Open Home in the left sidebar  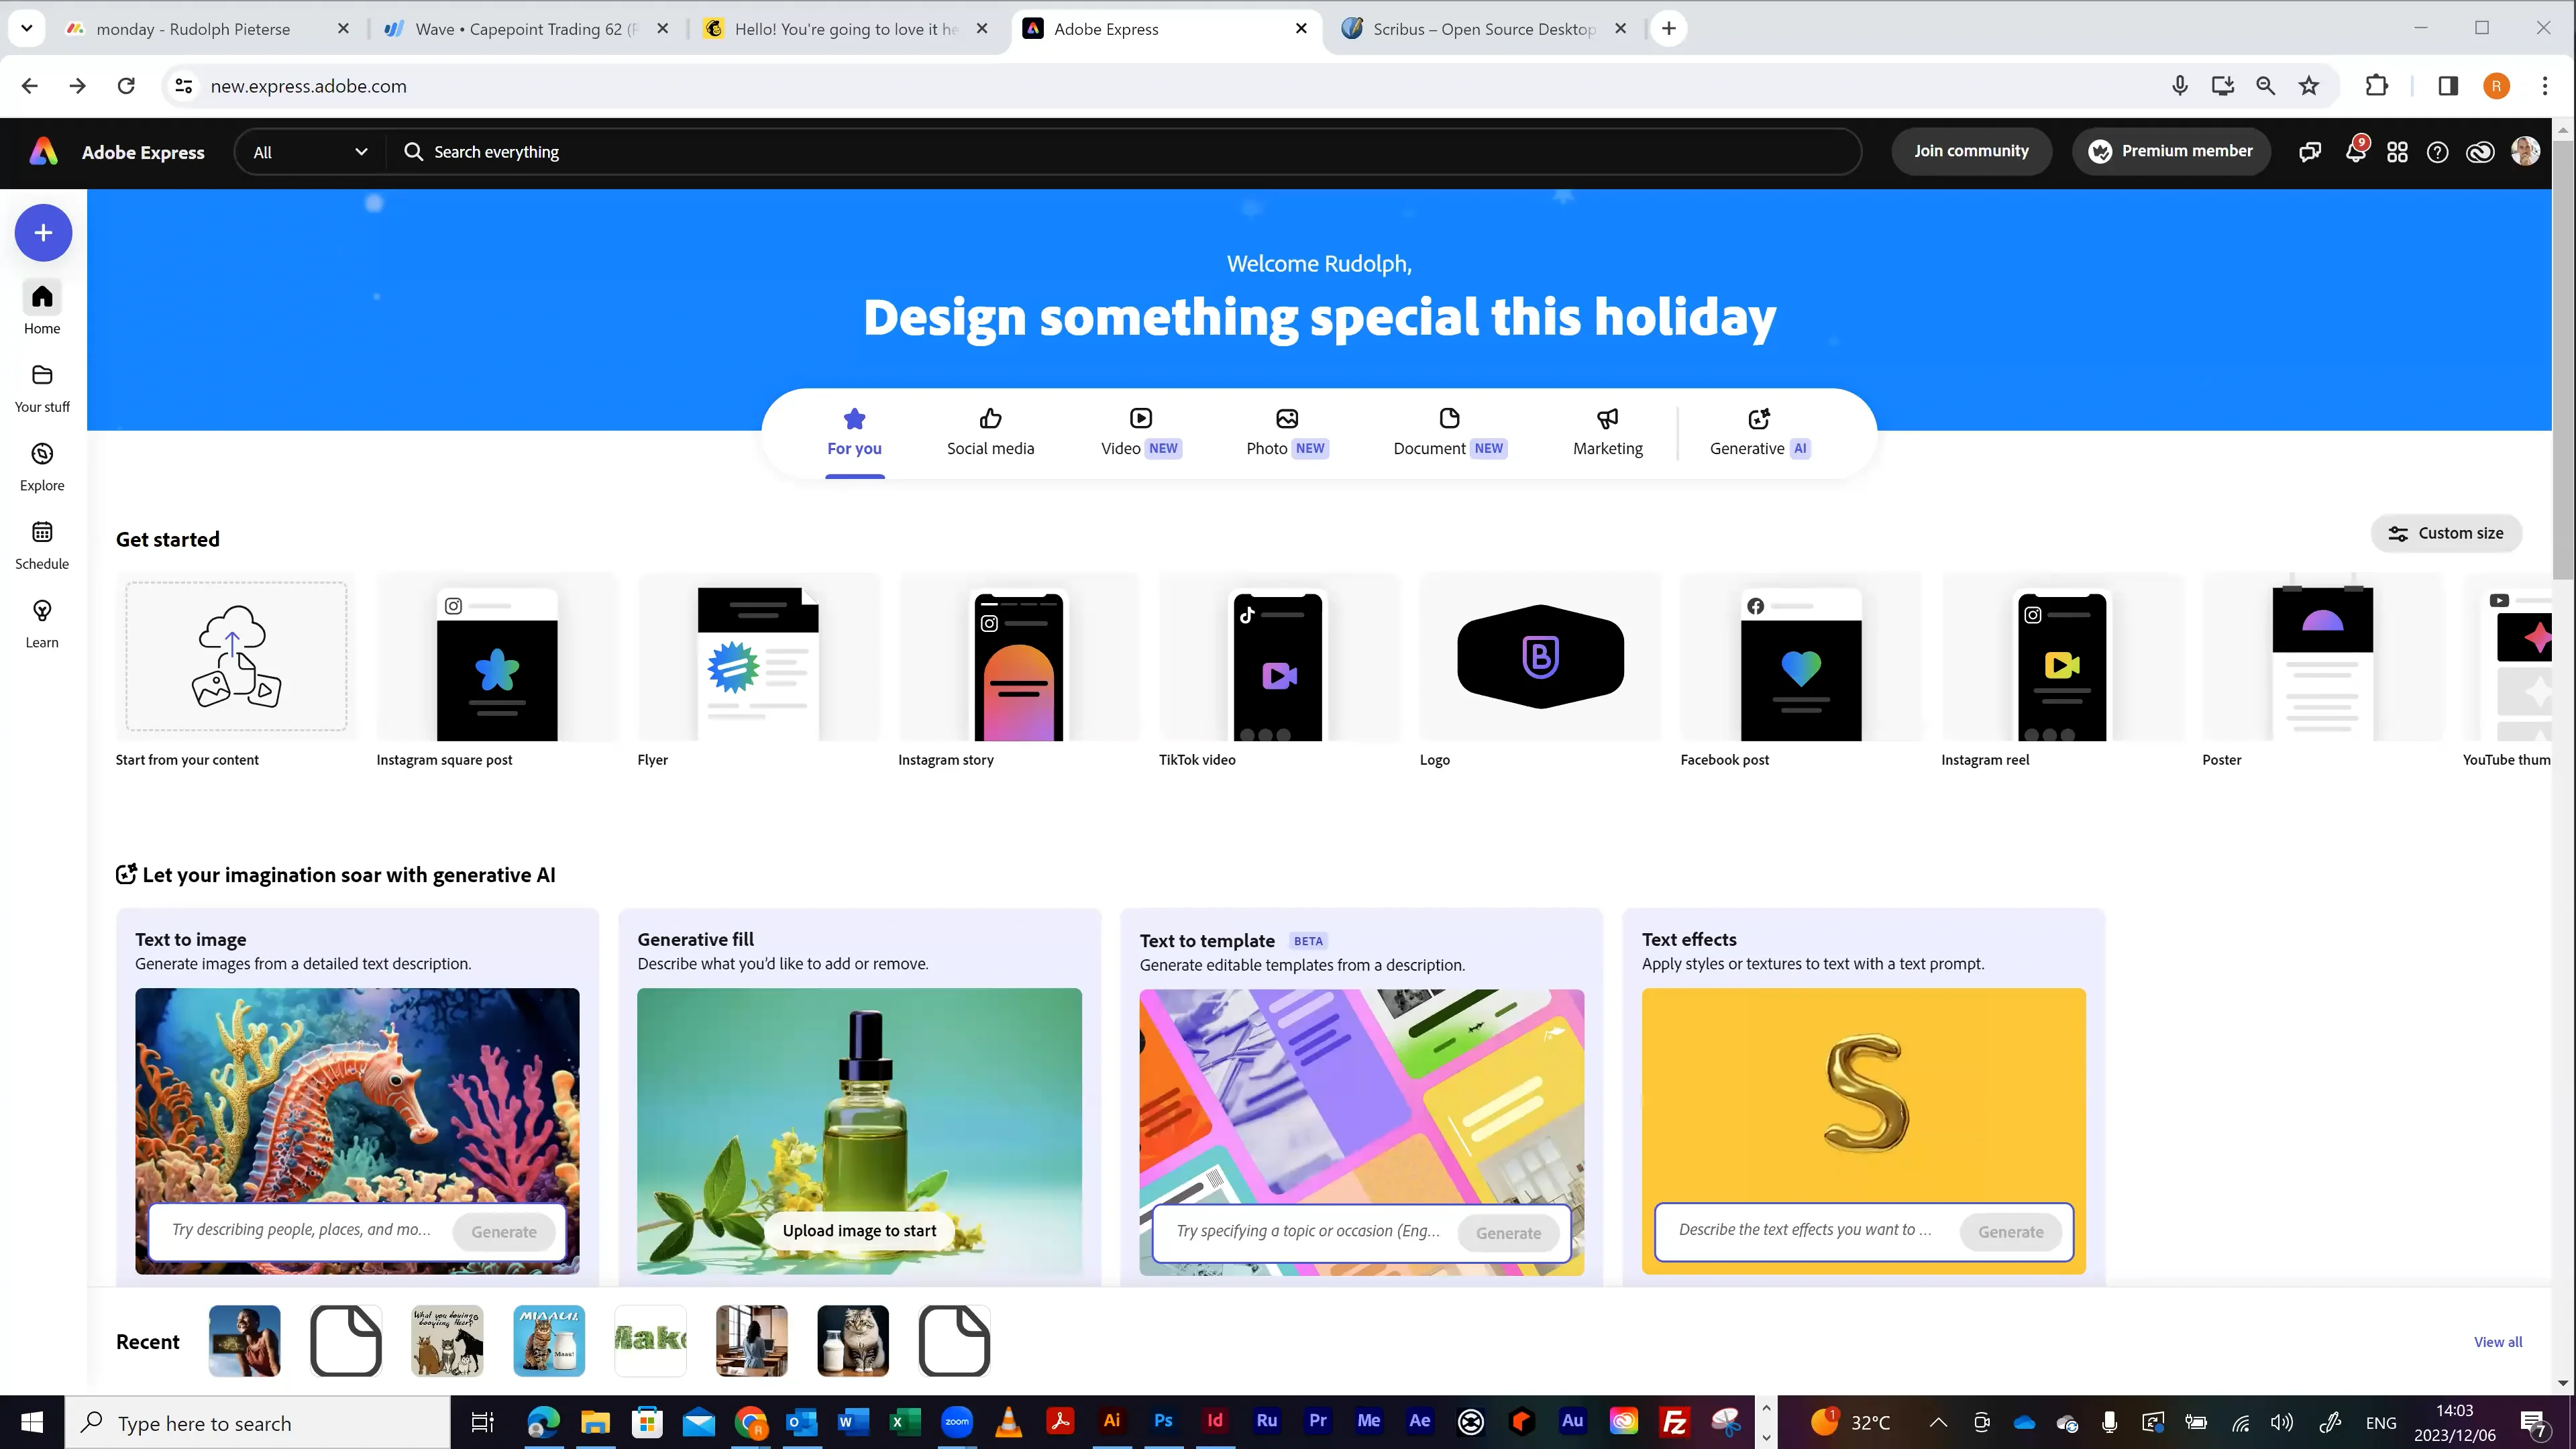(42, 309)
